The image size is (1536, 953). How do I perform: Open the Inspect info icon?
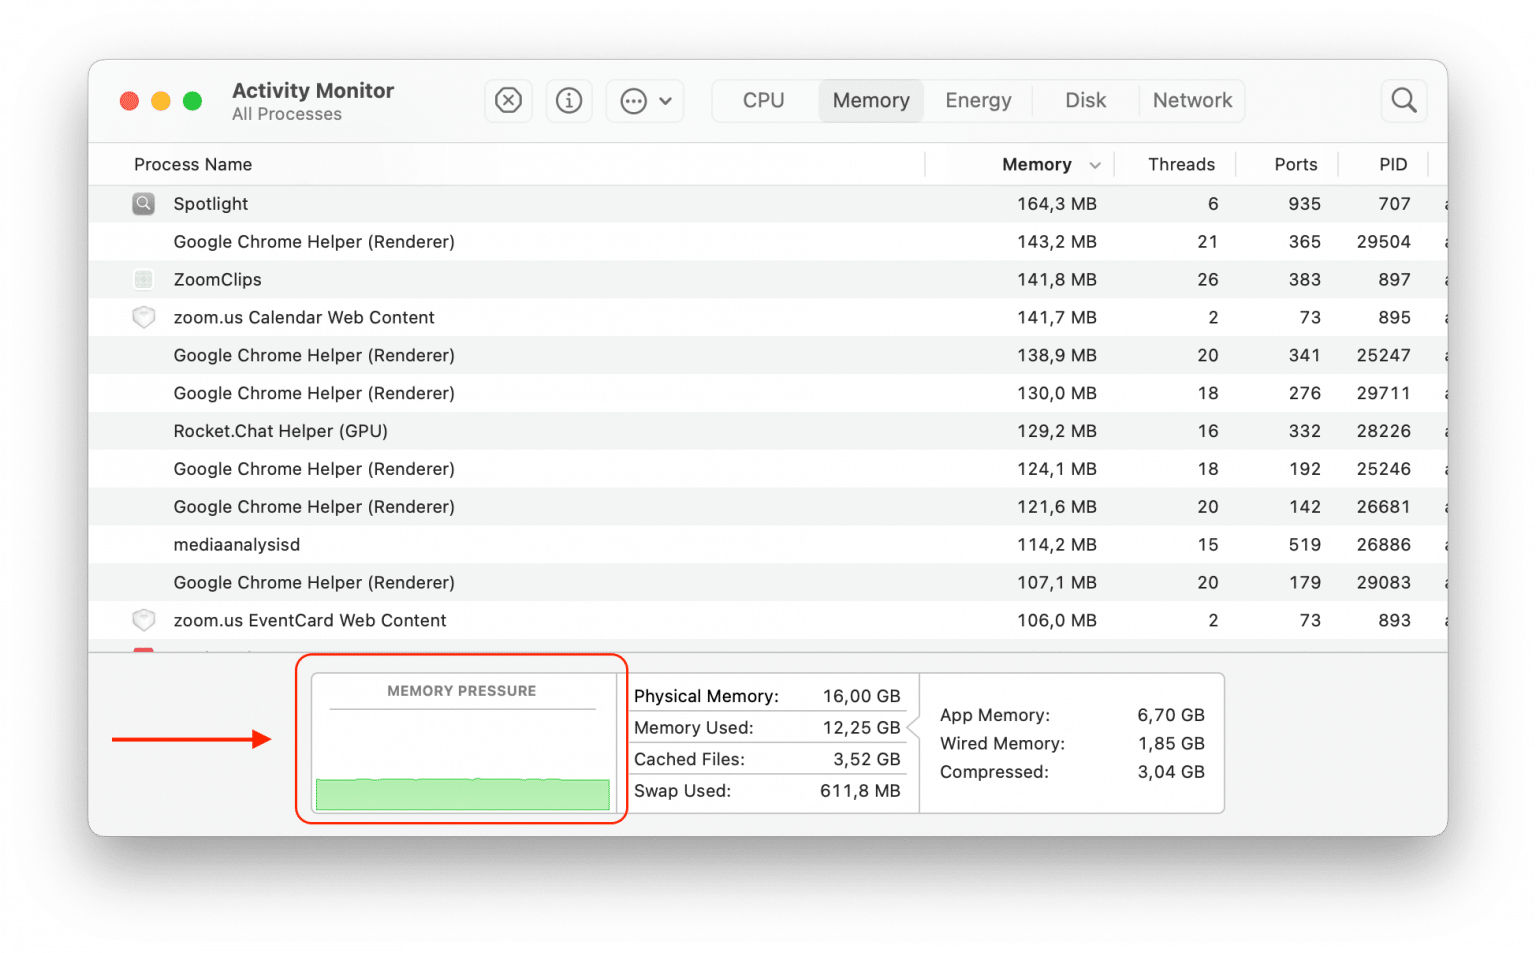[x=568, y=100]
